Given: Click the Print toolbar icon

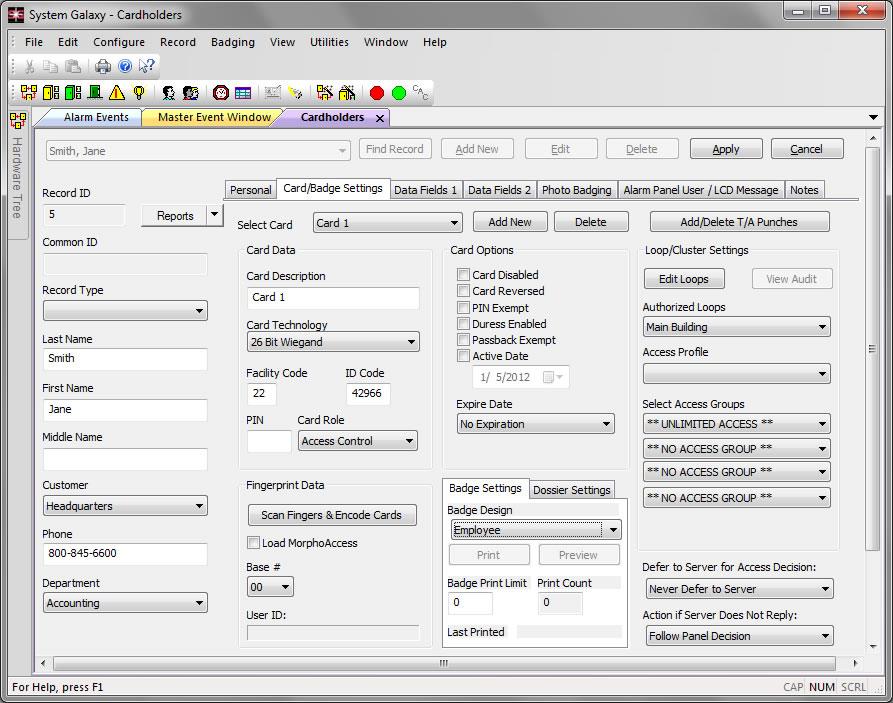Looking at the screenshot, I should point(102,66).
